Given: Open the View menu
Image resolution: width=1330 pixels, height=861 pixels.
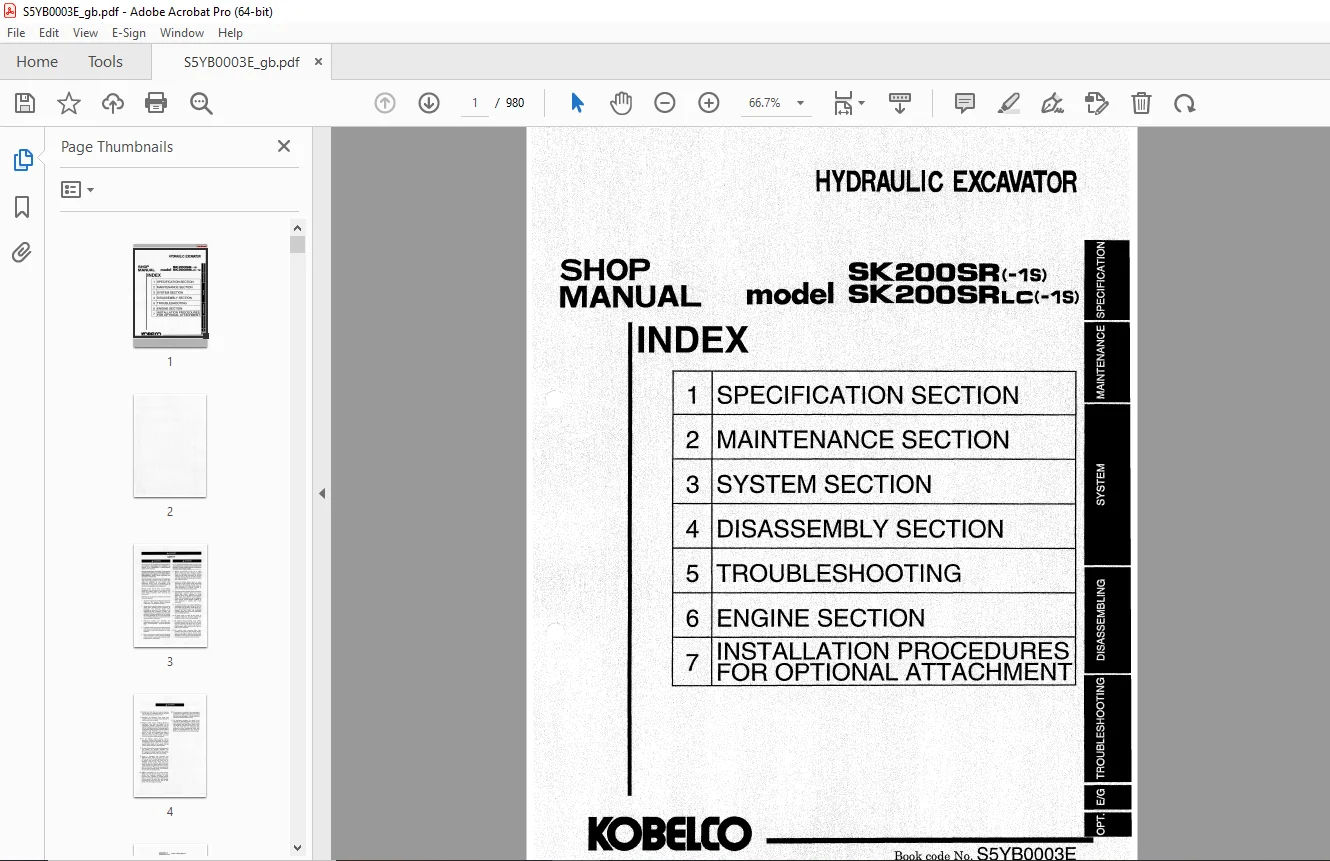Looking at the screenshot, I should [85, 33].
